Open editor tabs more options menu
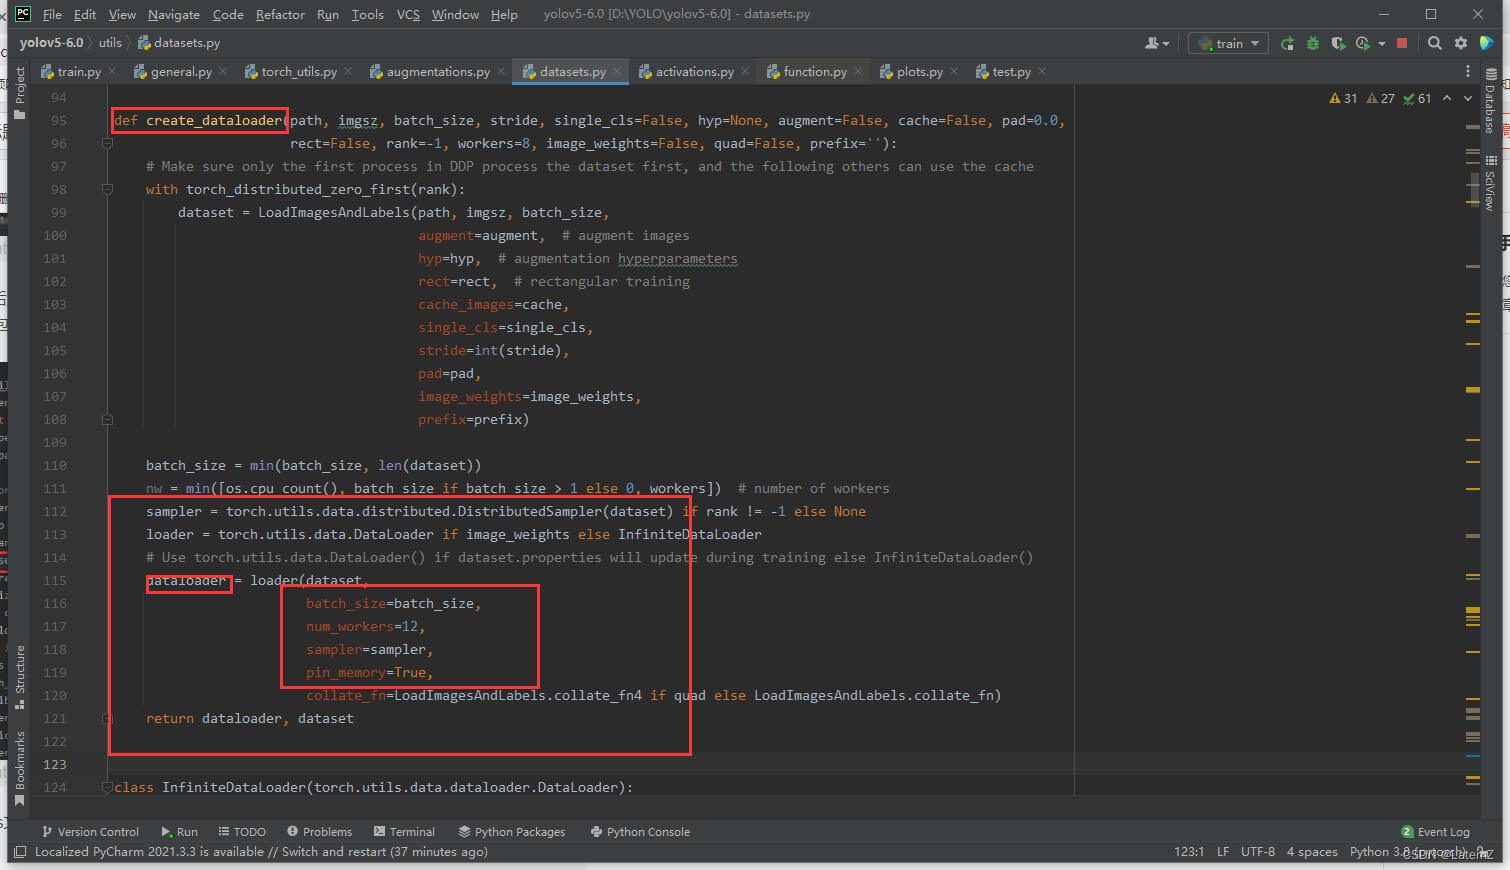1510x870 pixels. [x=1468, y=71]
